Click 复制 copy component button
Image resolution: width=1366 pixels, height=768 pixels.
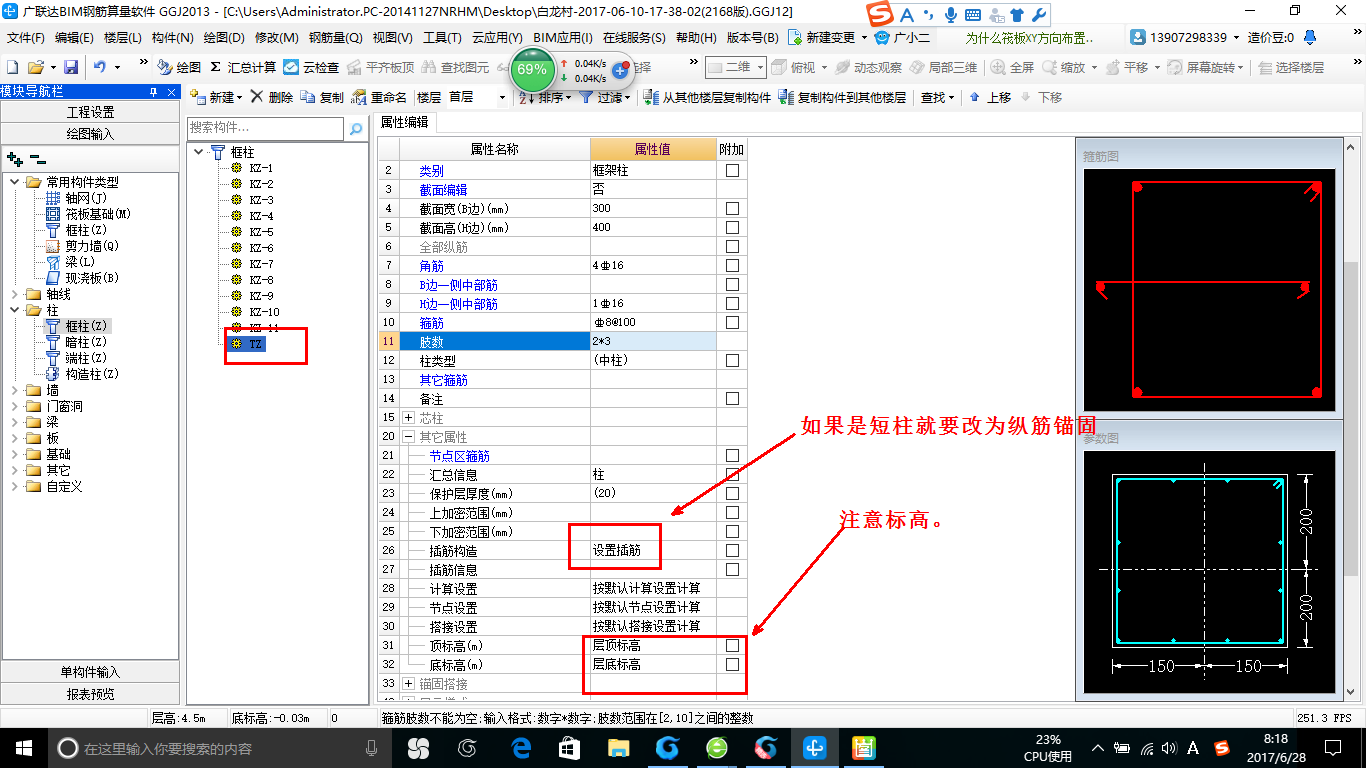322,97
